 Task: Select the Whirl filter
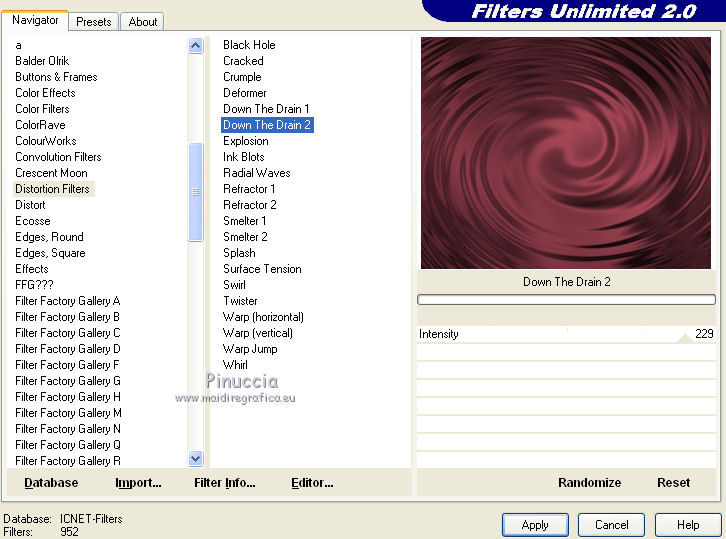(235, 365)
